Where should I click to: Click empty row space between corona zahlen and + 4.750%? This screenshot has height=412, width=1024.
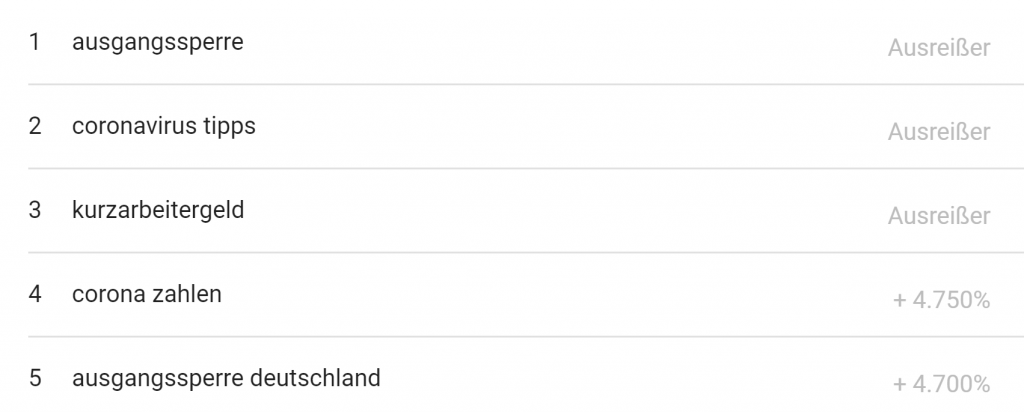[557, 295]
